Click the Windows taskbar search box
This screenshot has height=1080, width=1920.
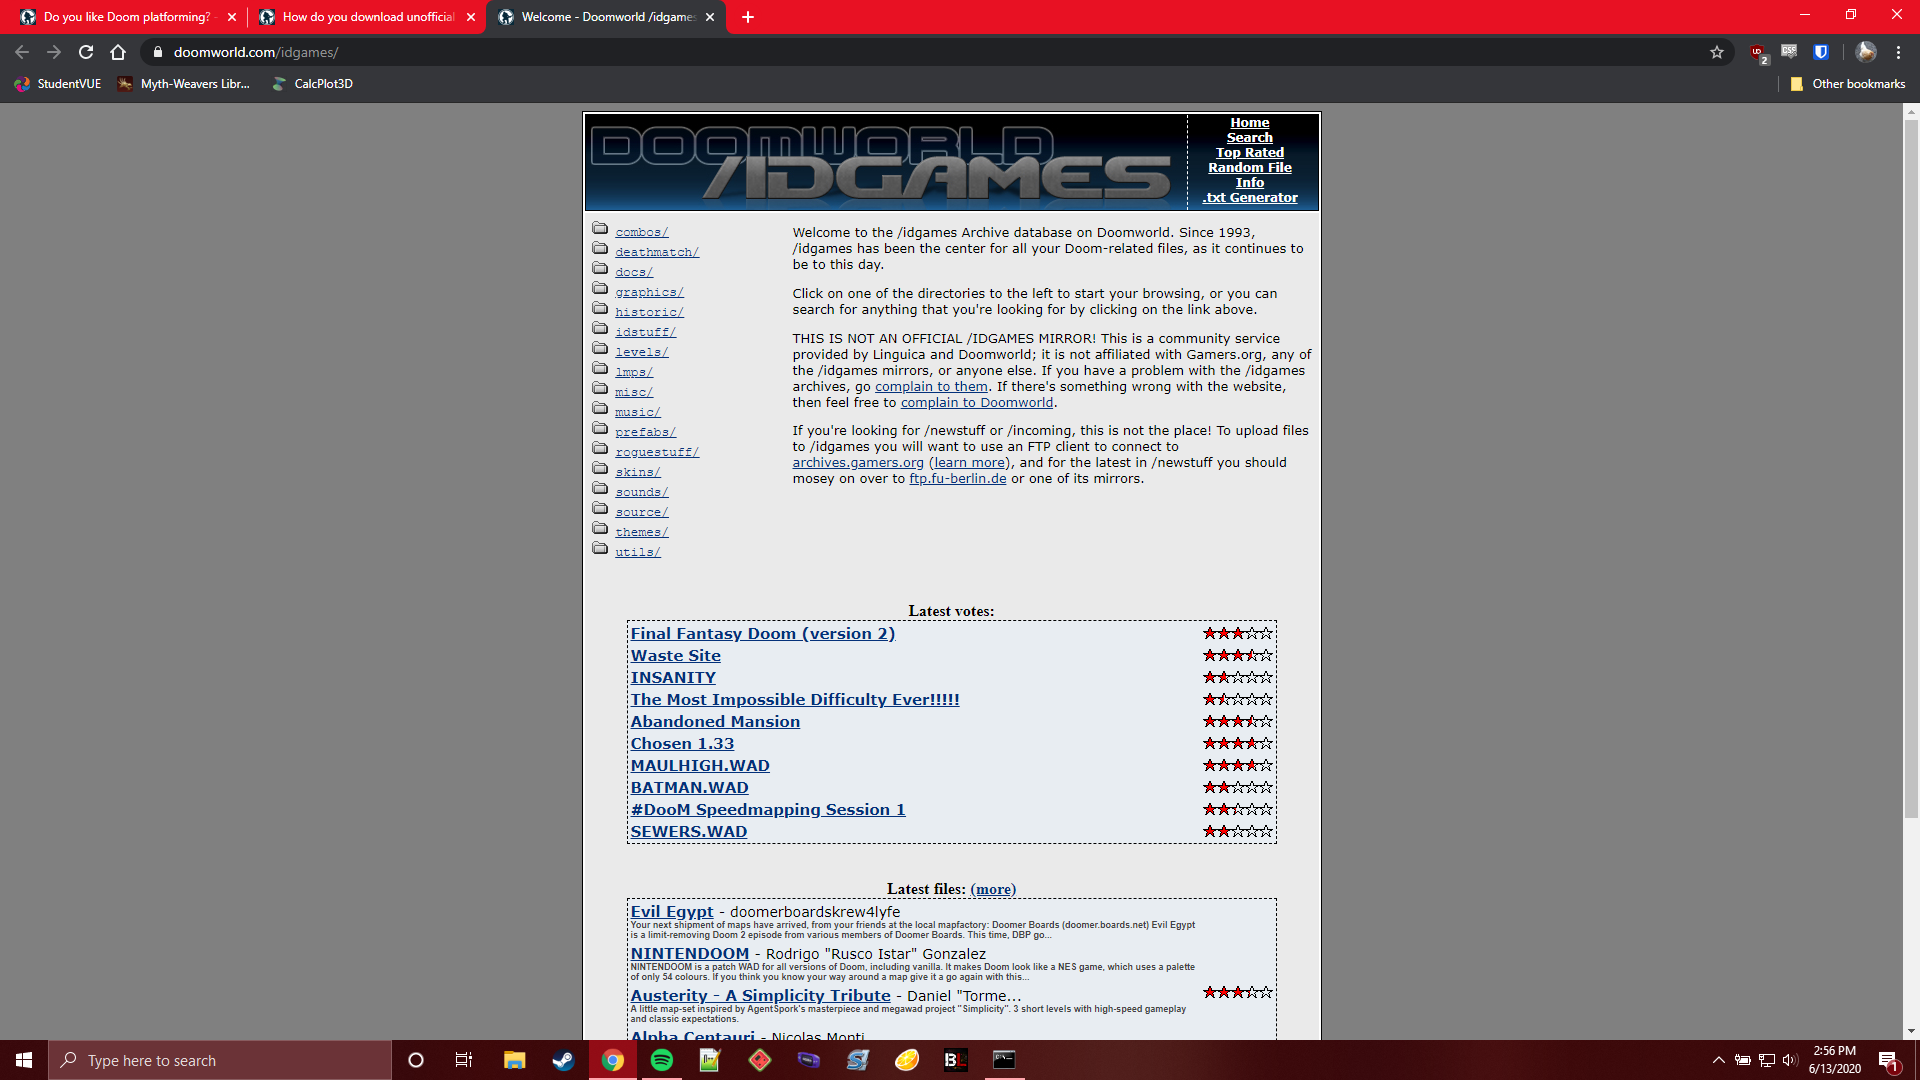[x=220, y=1060]
